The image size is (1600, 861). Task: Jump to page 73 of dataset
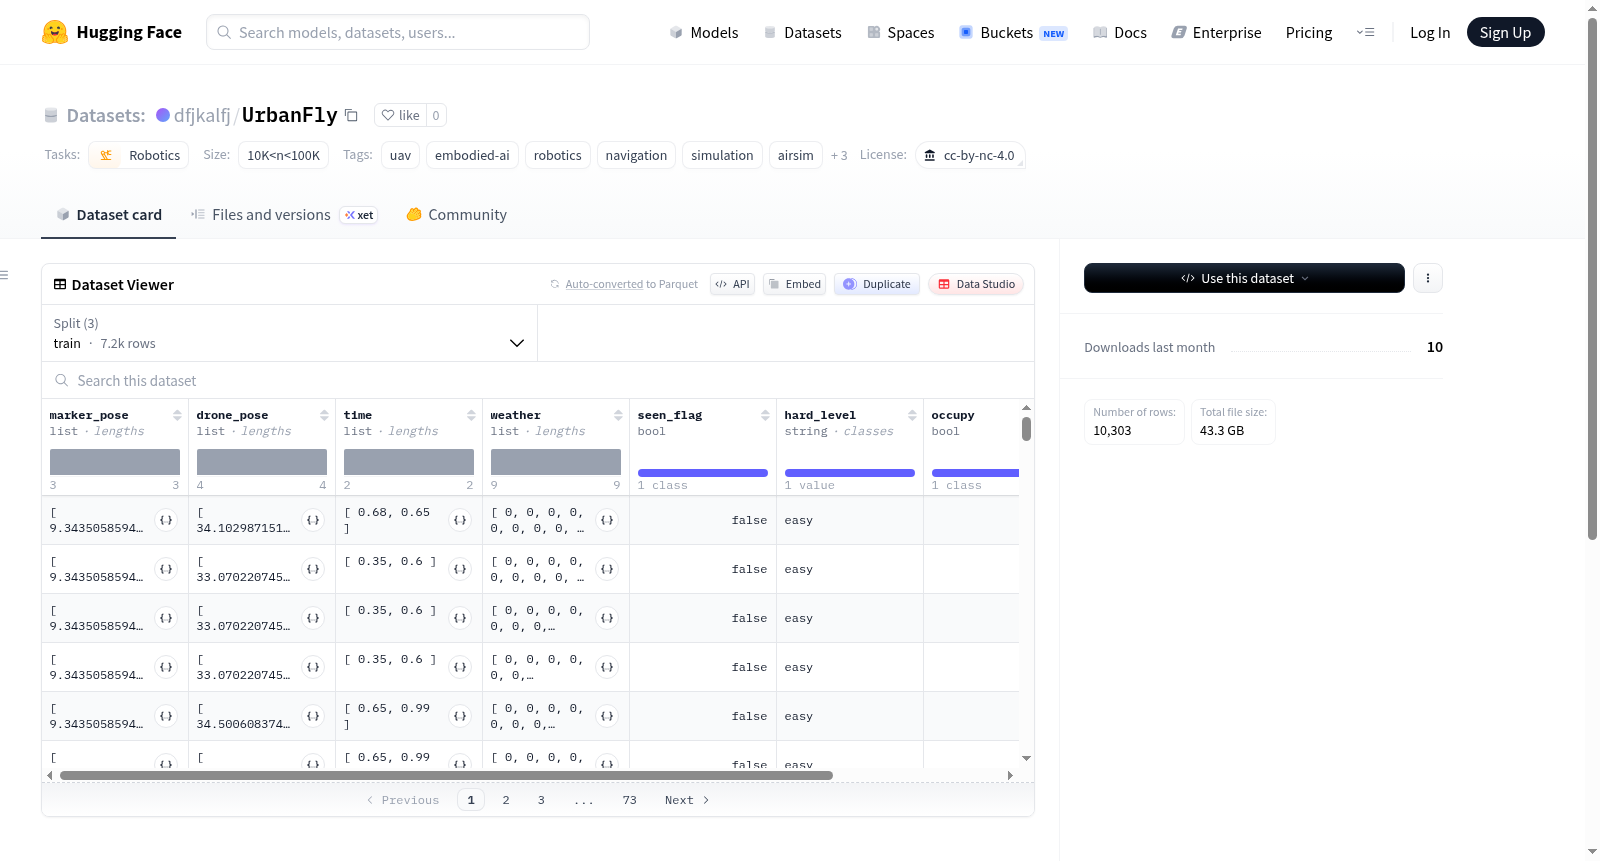pos(629,800)
